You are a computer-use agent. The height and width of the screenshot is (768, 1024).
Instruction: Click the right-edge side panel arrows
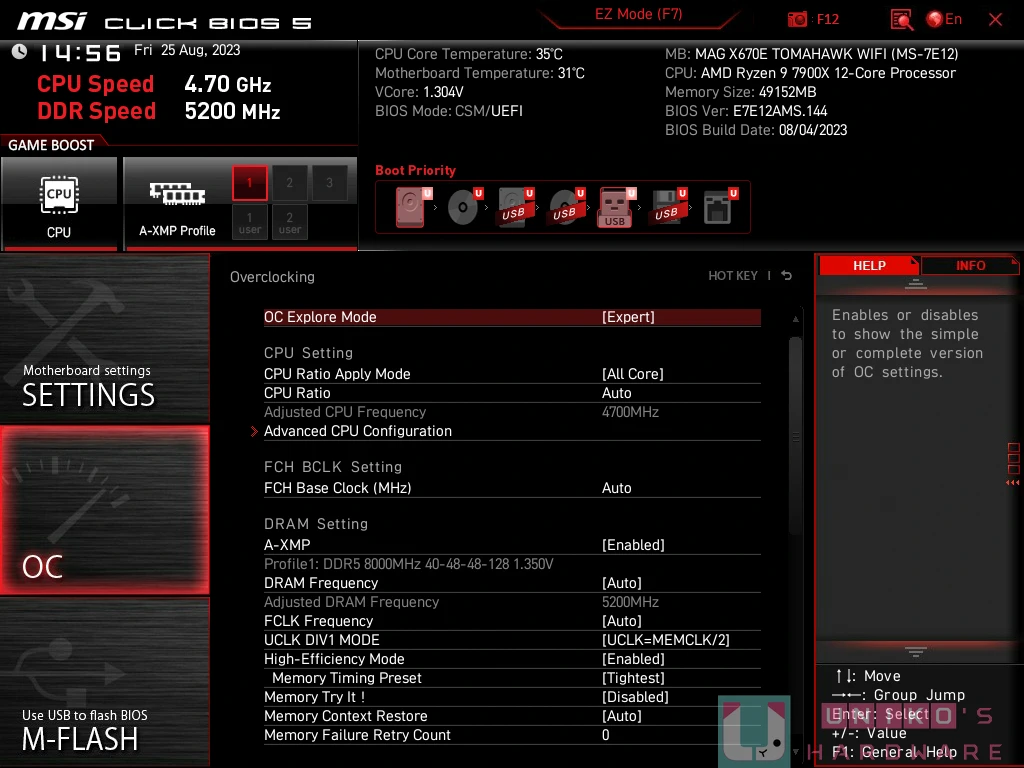(x=1013, y=483)
